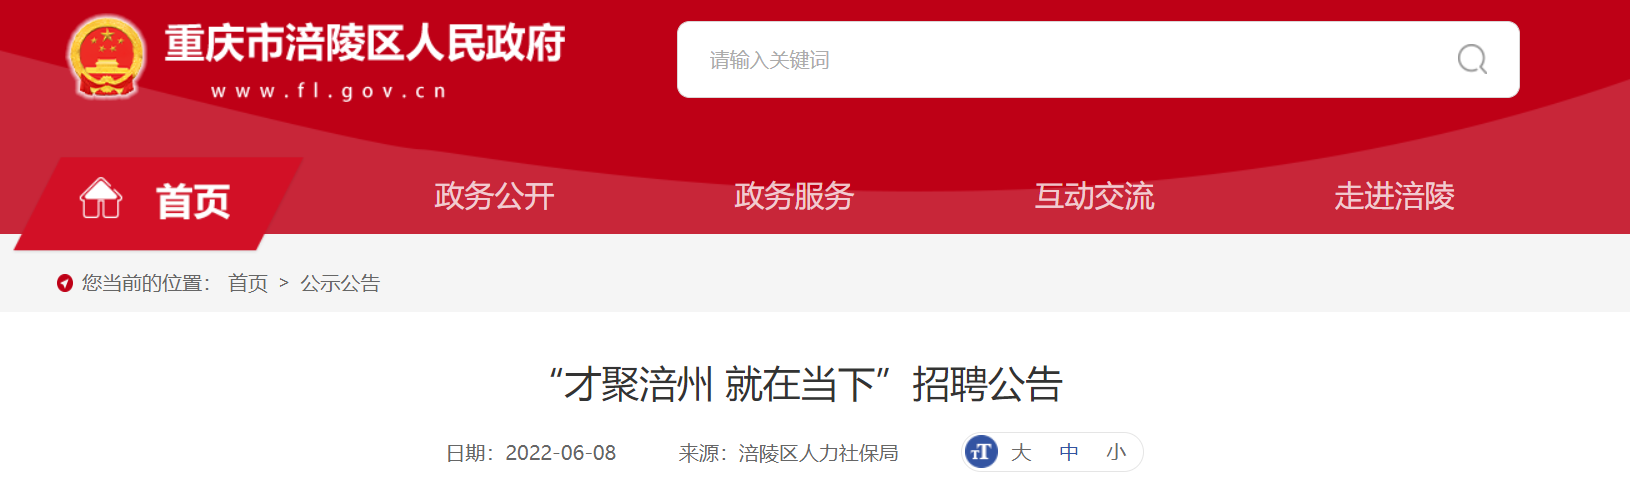1630x487 pixels.
Task: Click the red location pin icon
Action: (65, 283)
